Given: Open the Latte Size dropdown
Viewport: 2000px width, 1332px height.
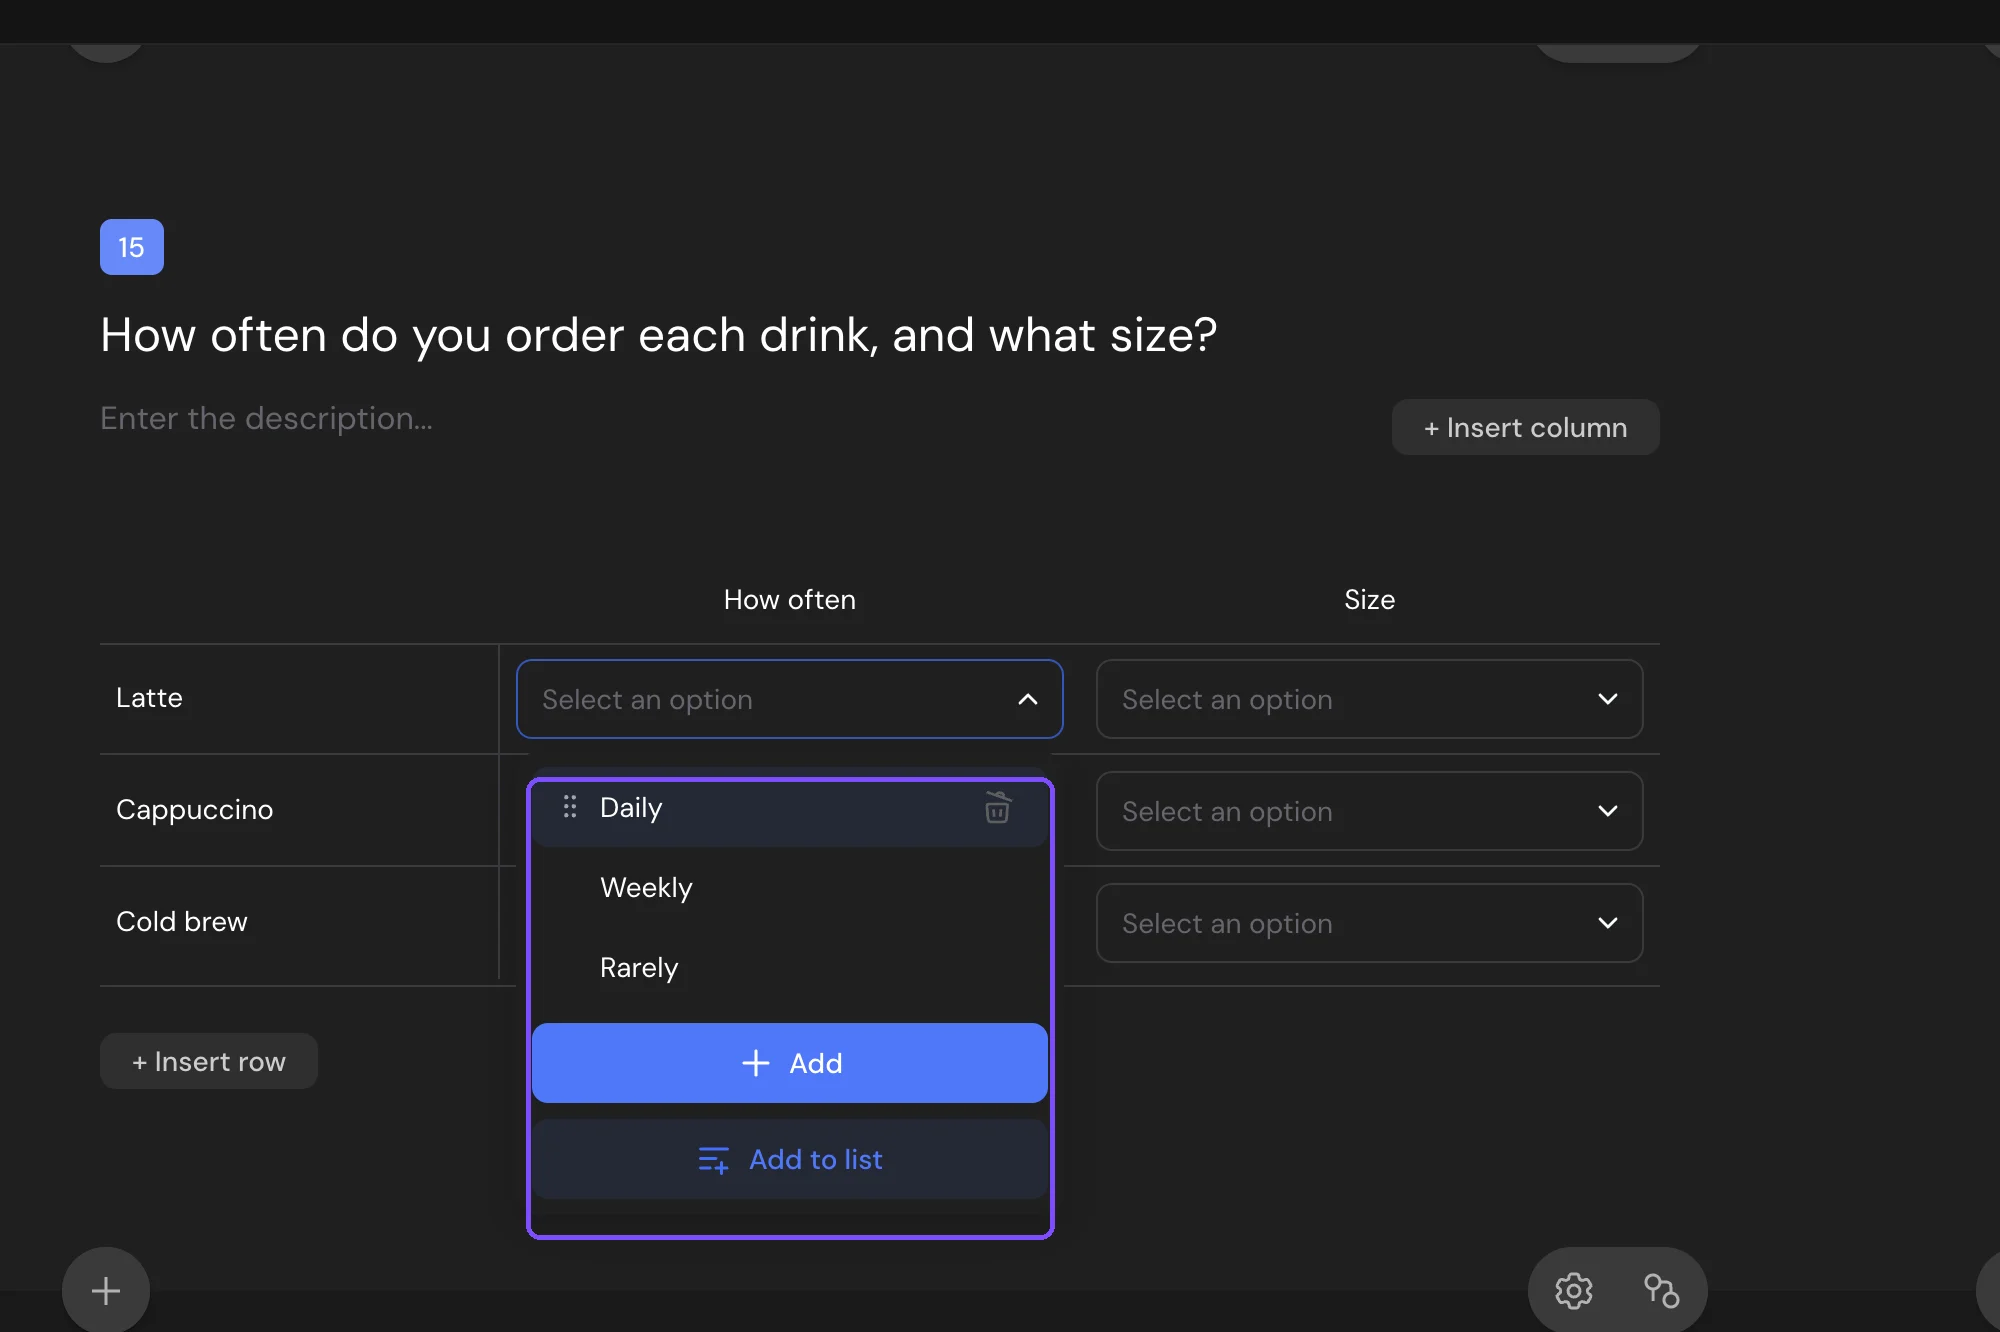Looking at the screenshot, I should coord(1369,699).
